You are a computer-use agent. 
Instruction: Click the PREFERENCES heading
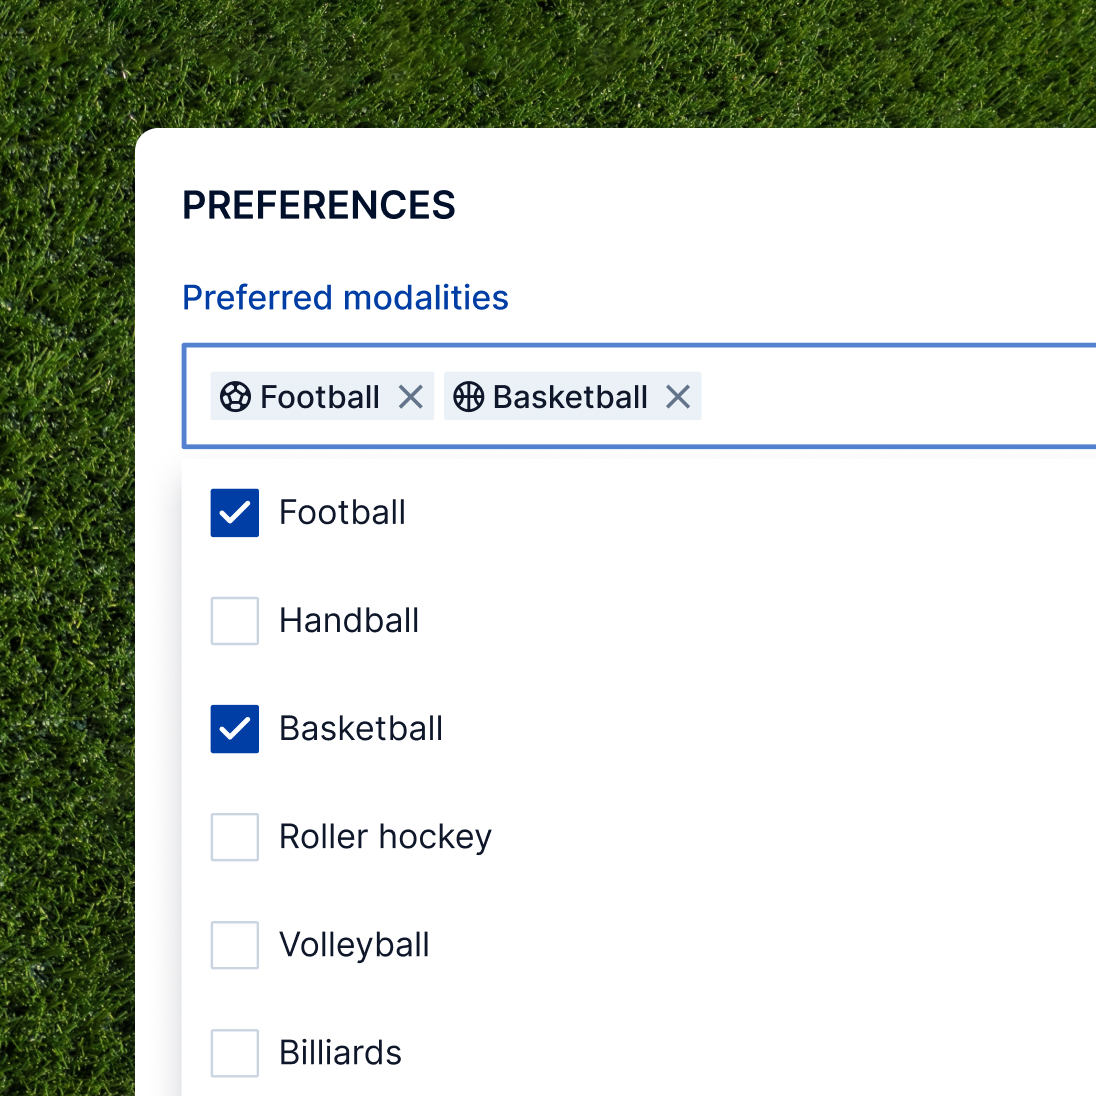coord(318,205)
